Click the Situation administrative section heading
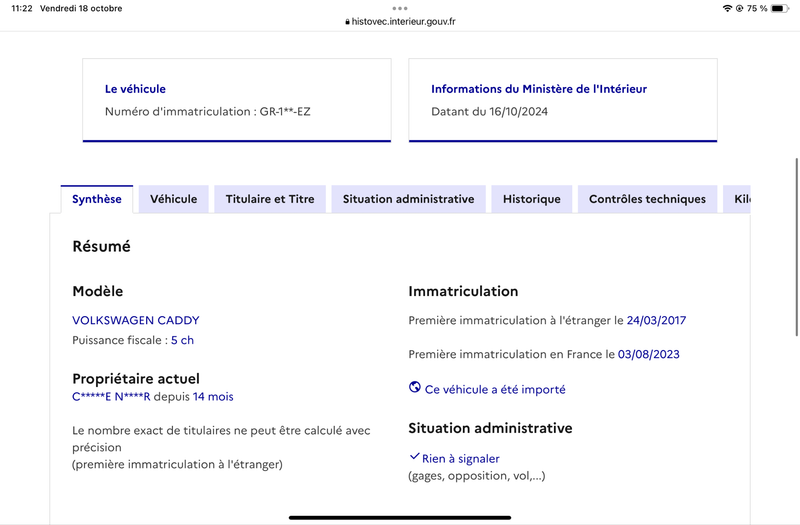This screenshot has width=800, height=525. pos(490,428)
